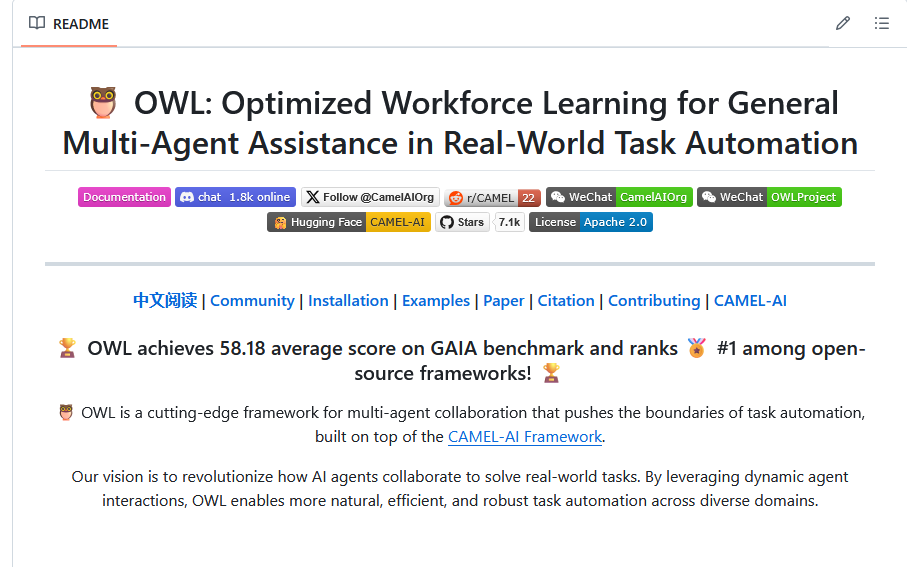This screenshot has width=907, height=567.
Task: Open the README outline list icon
Action: (x=882, y=23)
